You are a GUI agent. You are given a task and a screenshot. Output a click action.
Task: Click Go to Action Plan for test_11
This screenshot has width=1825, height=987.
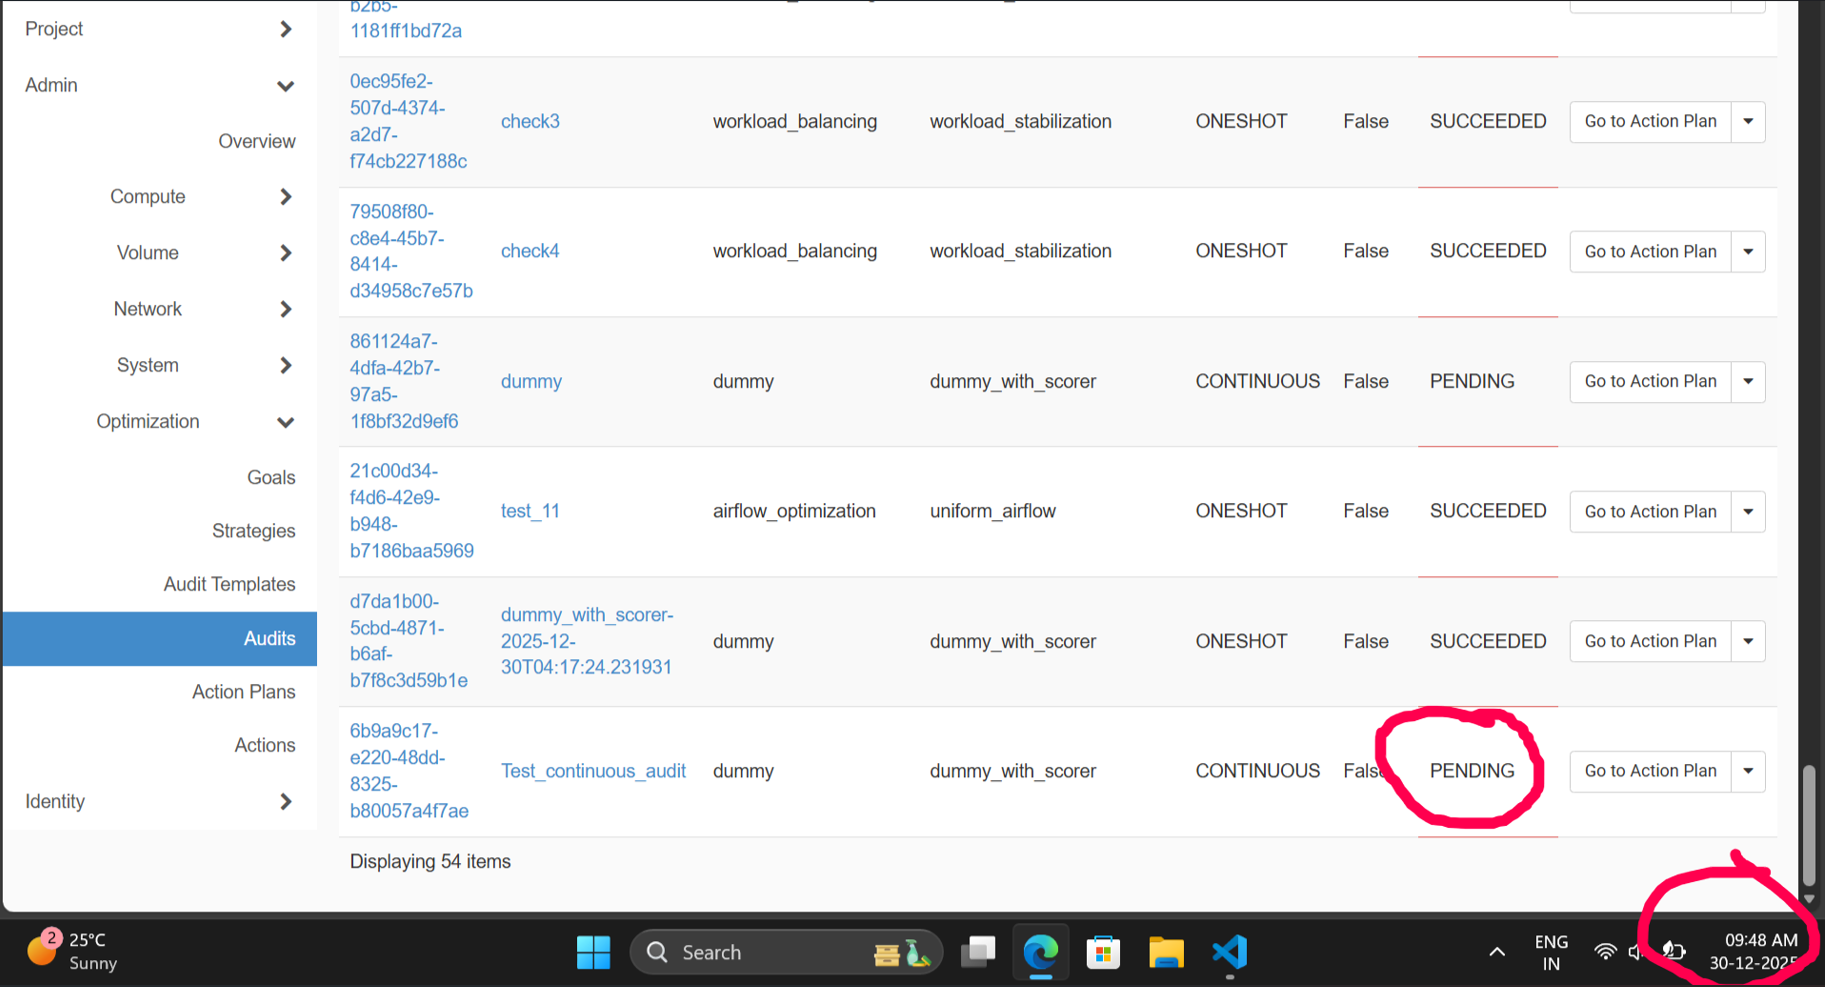coord(1650,511)
